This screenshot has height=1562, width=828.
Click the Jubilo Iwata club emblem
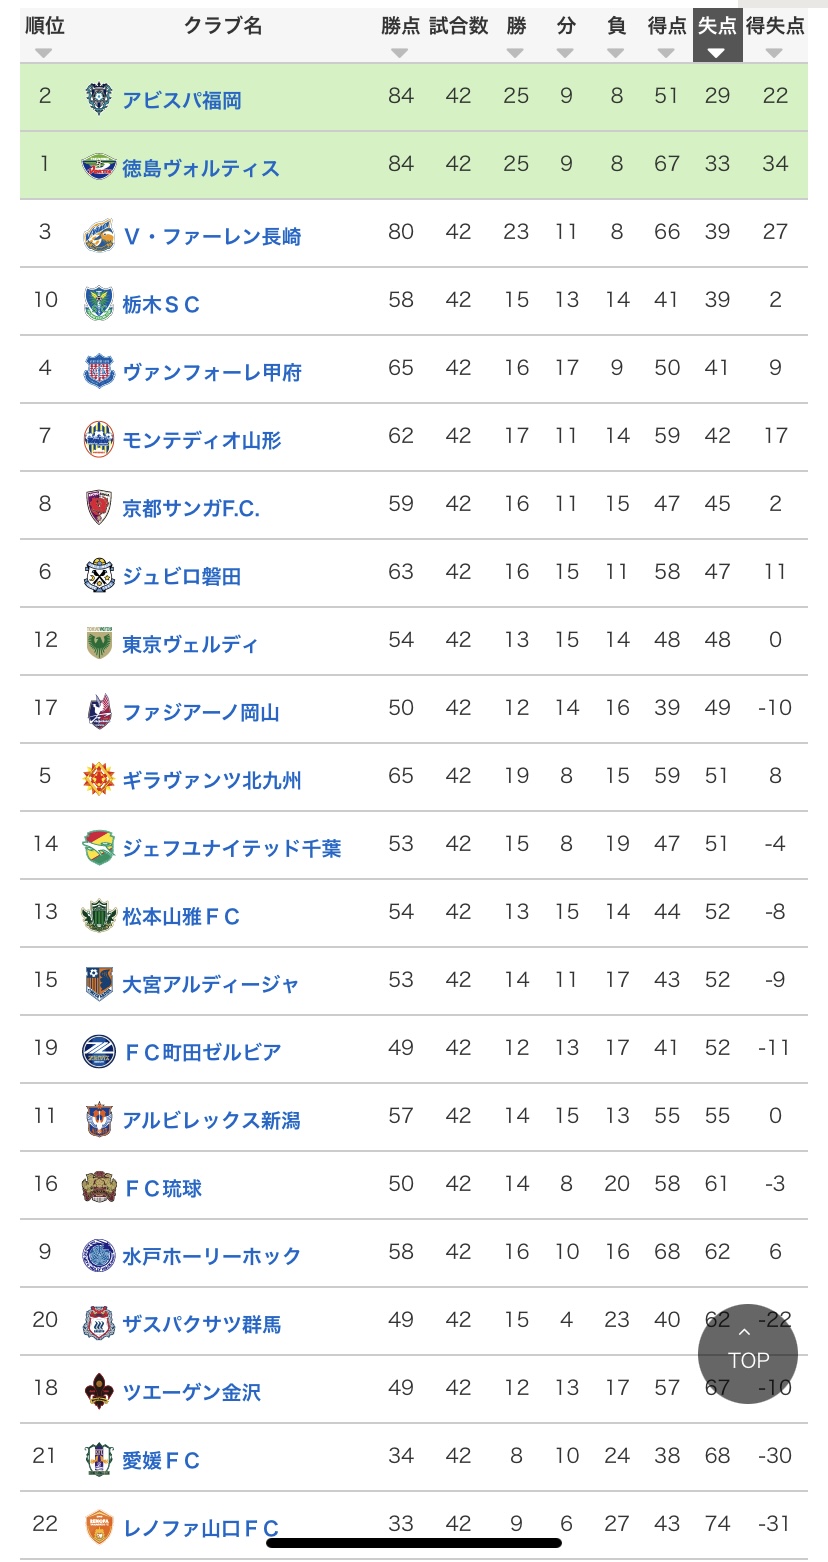tap(99, 574)
